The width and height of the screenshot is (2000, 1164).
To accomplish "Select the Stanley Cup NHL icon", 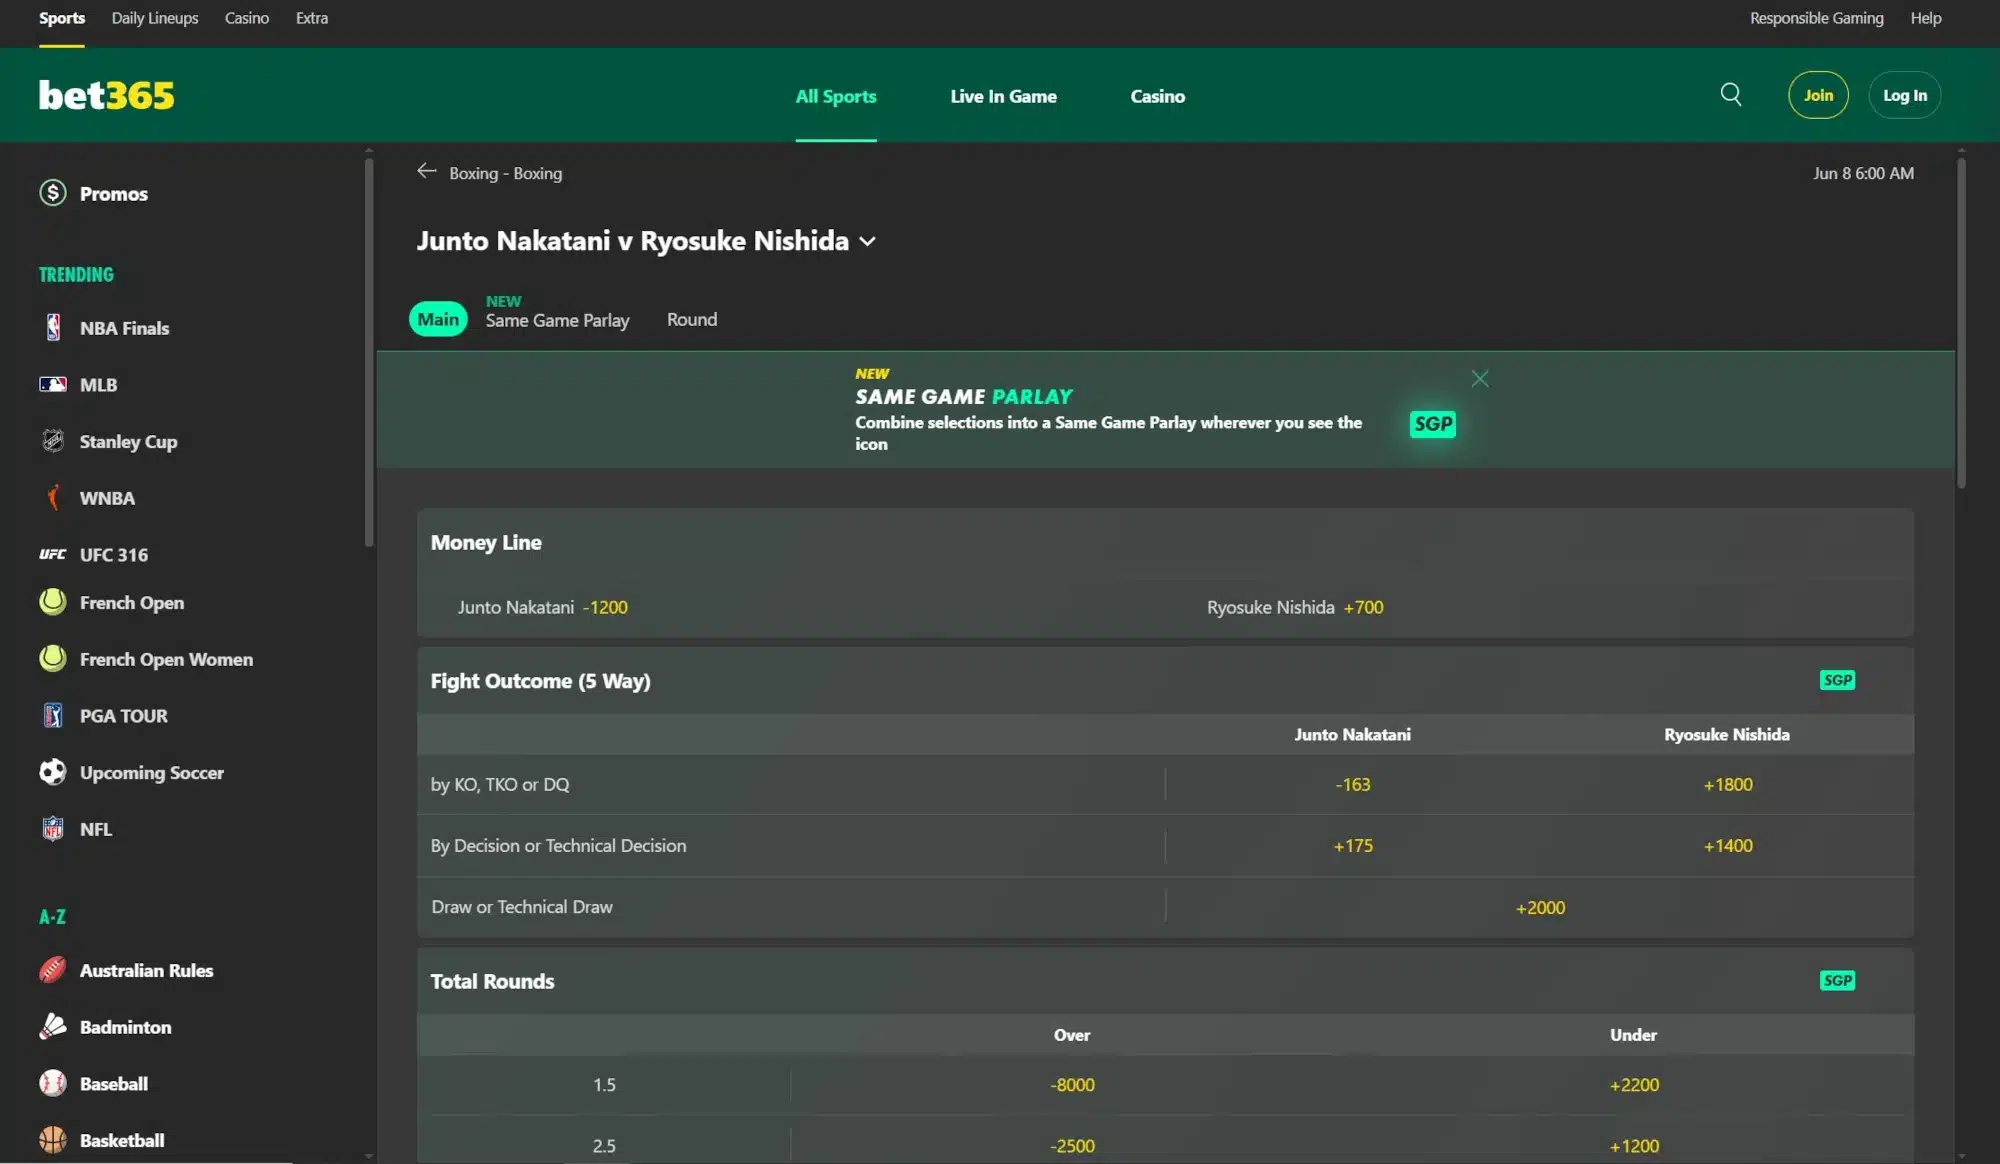I will [53, 441].
